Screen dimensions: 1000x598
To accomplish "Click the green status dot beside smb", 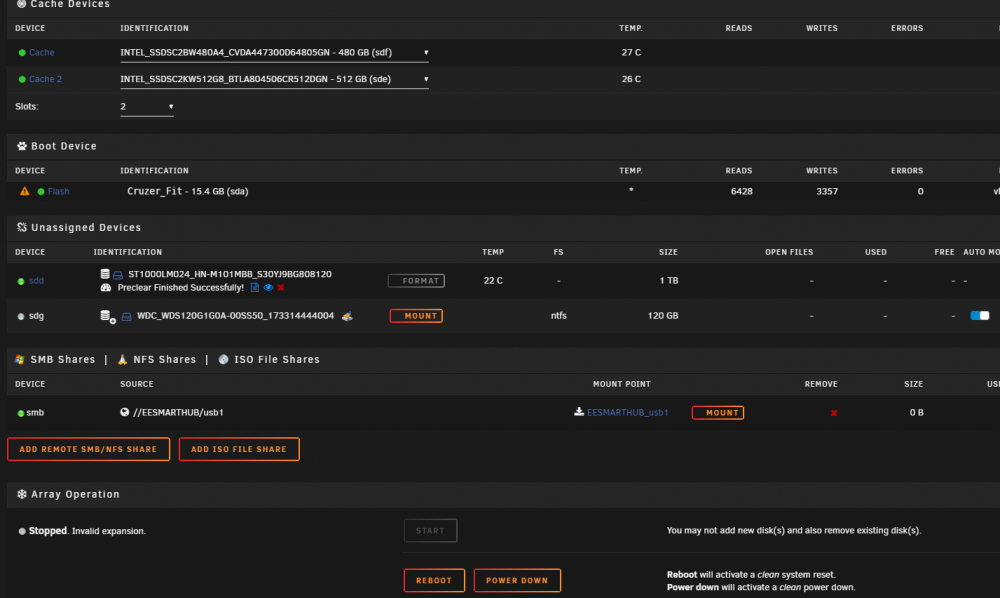I will point(21,413).
